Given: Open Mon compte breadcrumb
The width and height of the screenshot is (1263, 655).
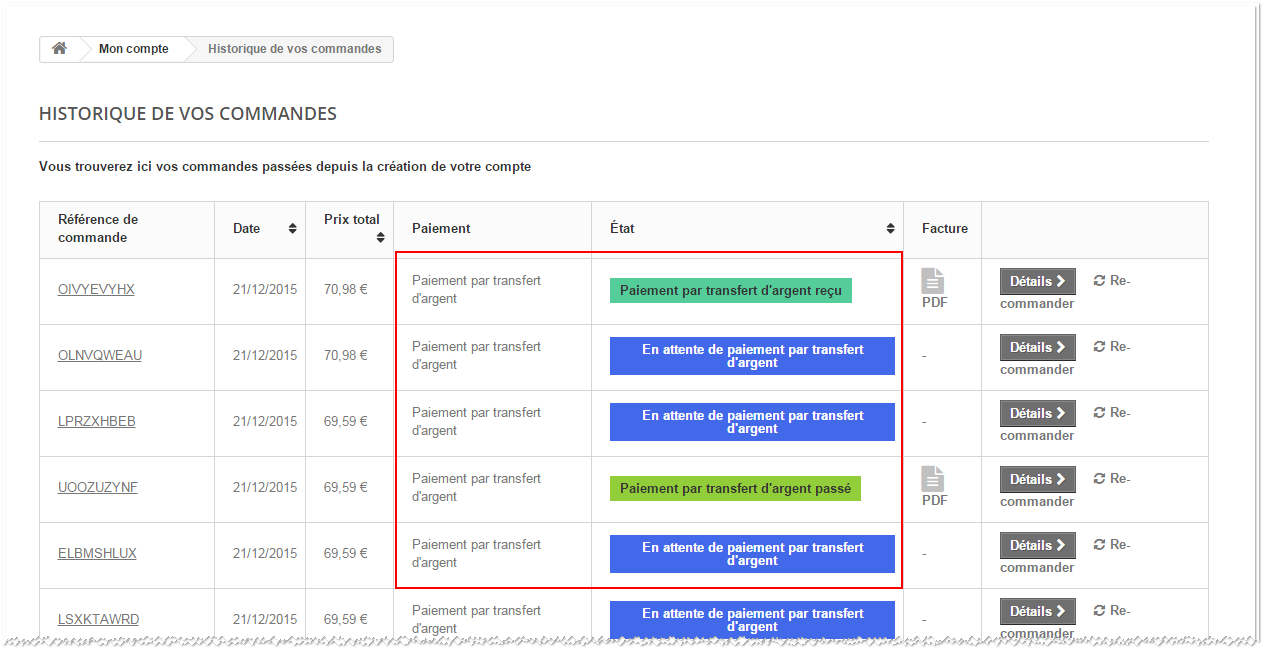Looking at the screenshot, I should 133,49.
